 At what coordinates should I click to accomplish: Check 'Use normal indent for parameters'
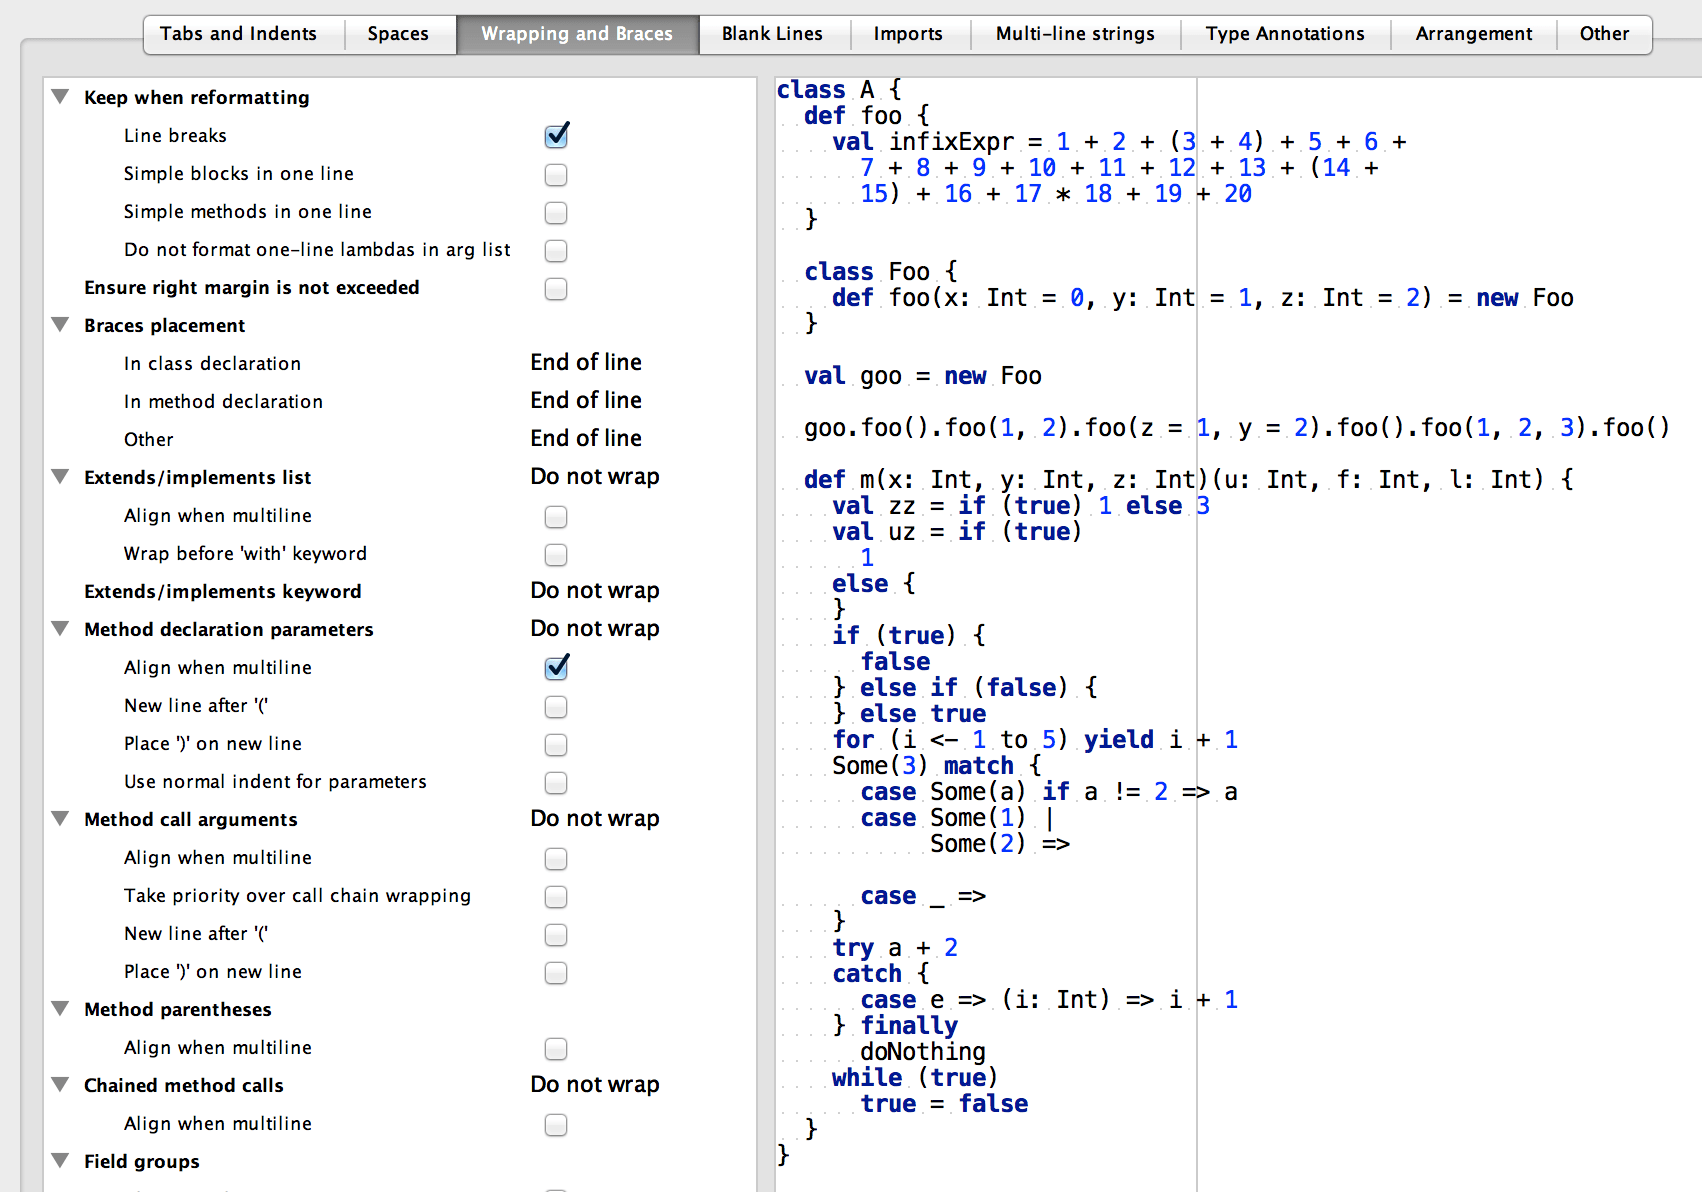click(x=556, y=783)
